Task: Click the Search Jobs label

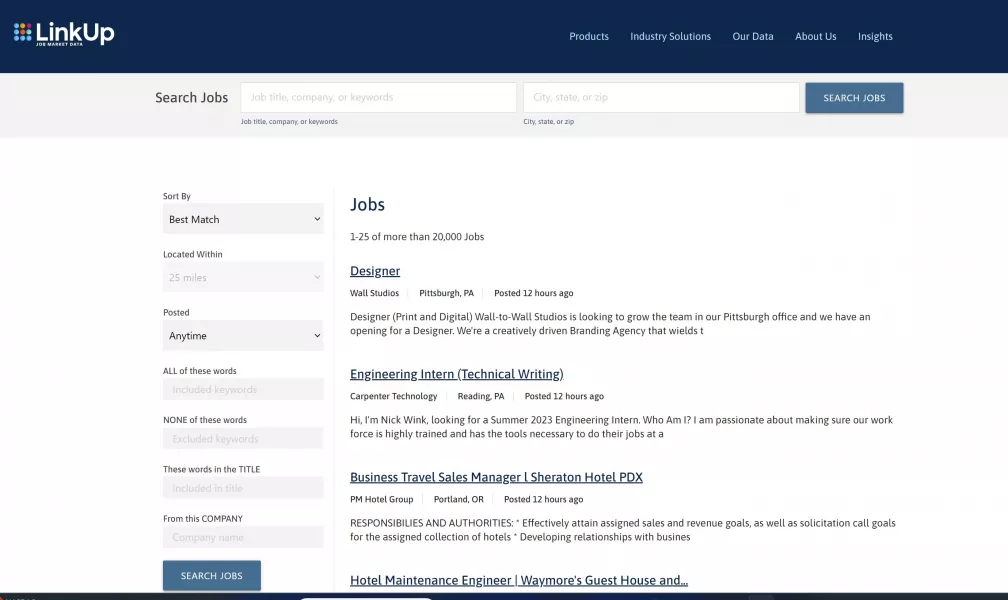Action: 192,98
